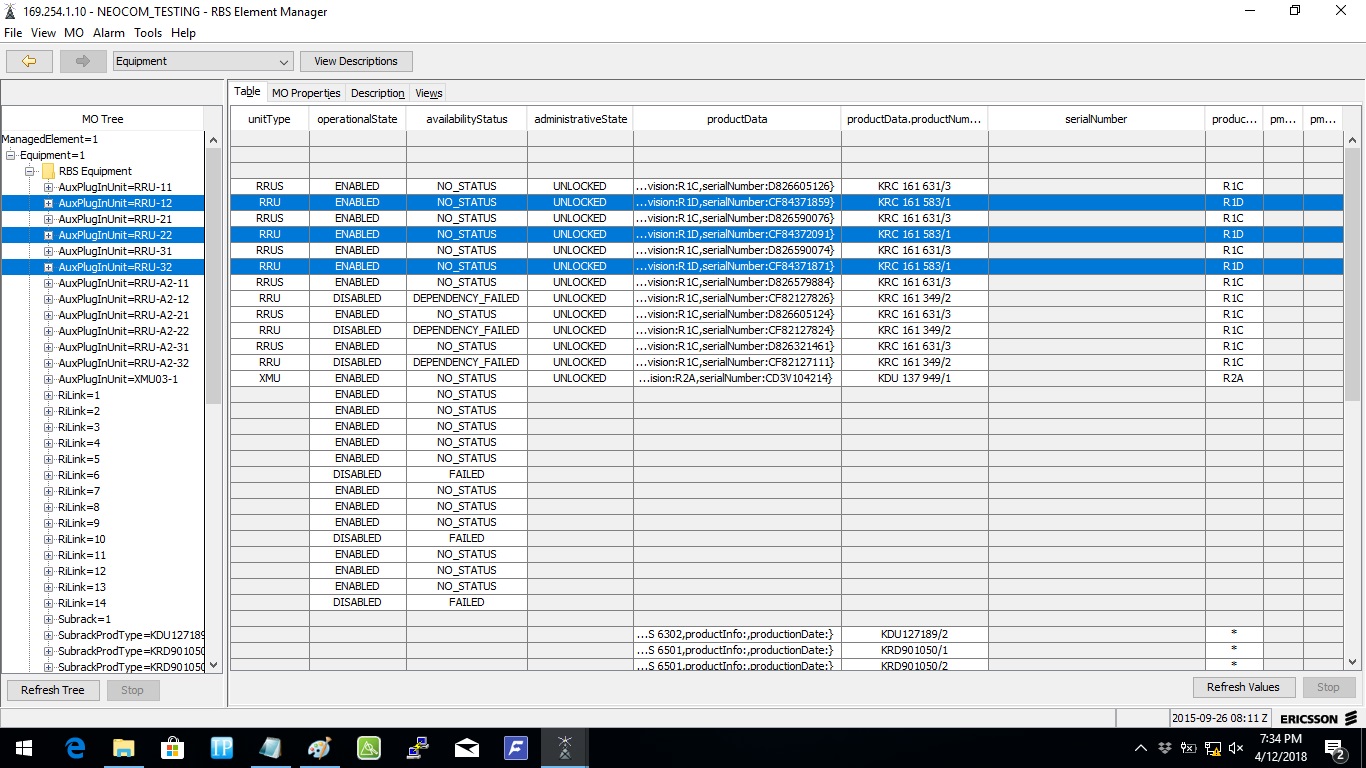
Task: Select RiLink=14 in the MO tree
Action: (x=82, y=603)
